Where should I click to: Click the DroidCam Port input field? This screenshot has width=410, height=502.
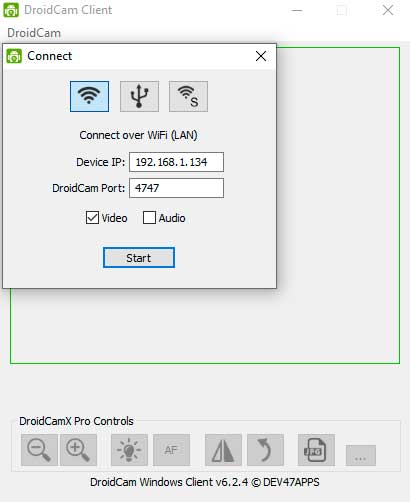pyautogui.click(x=176, y=188)
